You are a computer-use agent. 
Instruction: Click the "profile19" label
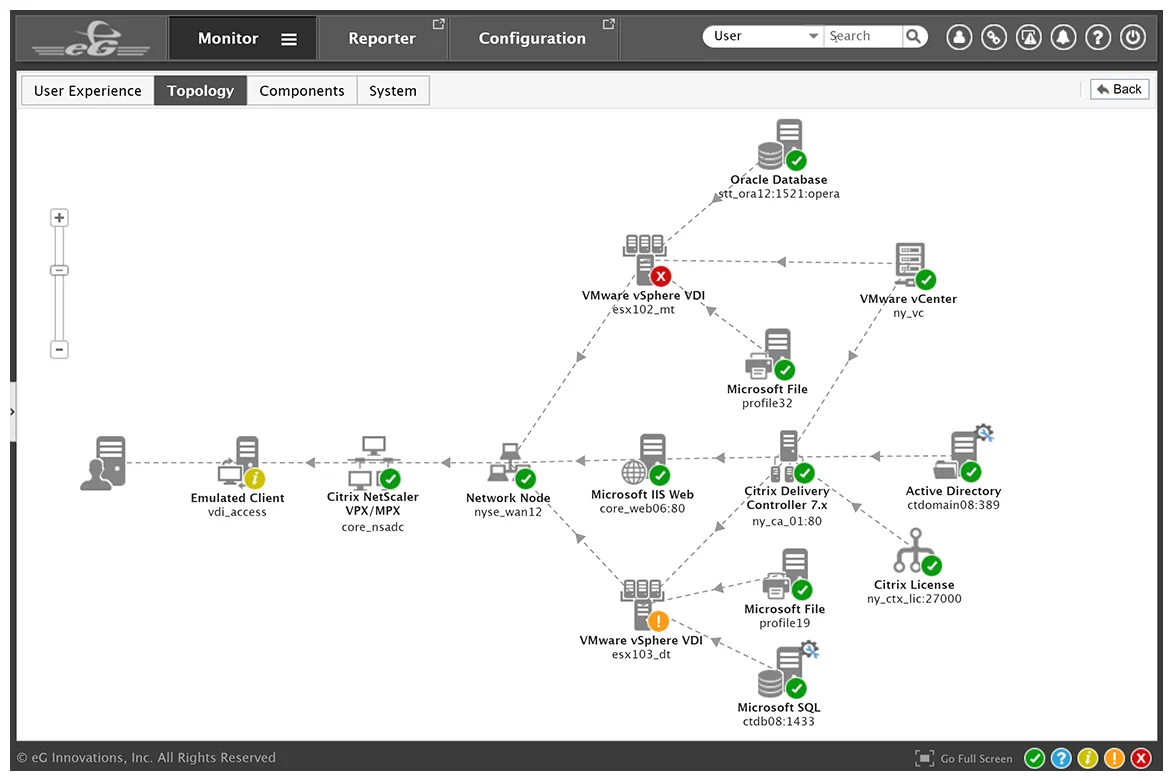pos(784,623)
